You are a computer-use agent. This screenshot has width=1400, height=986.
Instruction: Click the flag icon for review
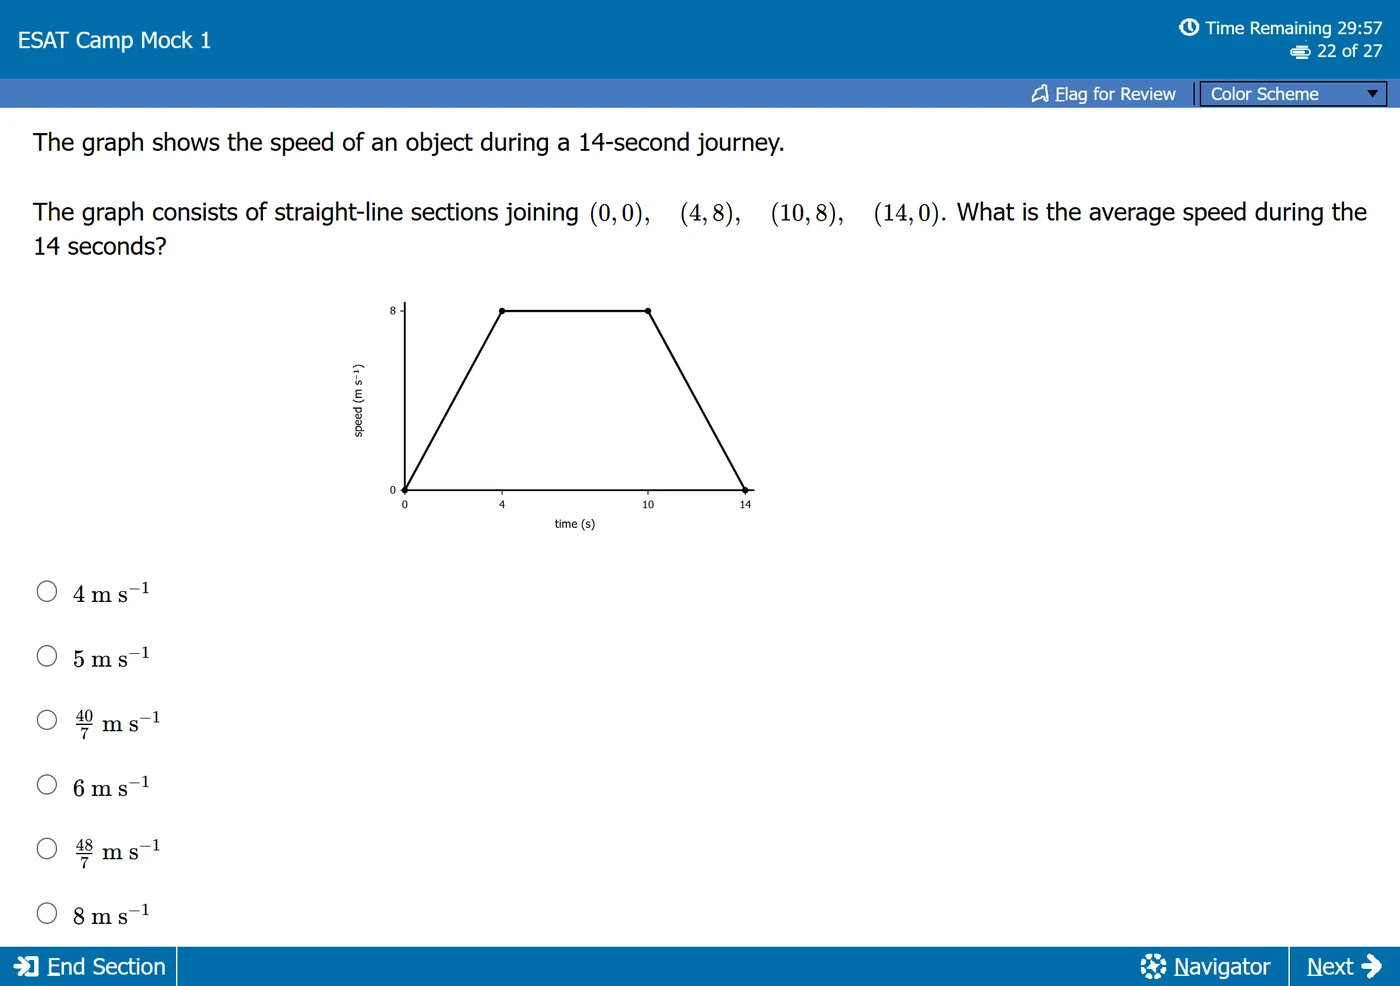click(x=1040, y=93)
